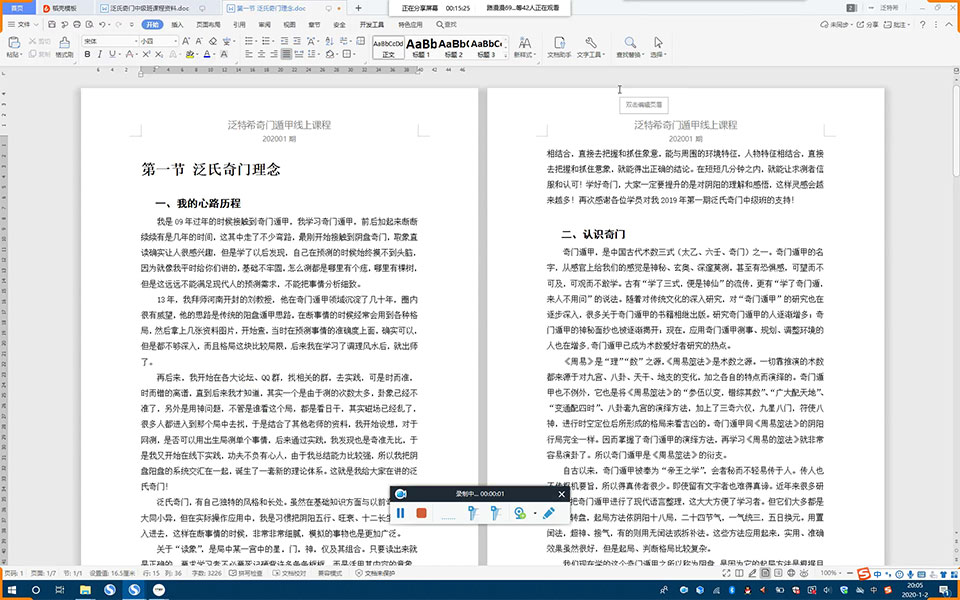Screen dimensions: 960x600
Task: Open the font color dropdown arrow
Action: [213, 54]
